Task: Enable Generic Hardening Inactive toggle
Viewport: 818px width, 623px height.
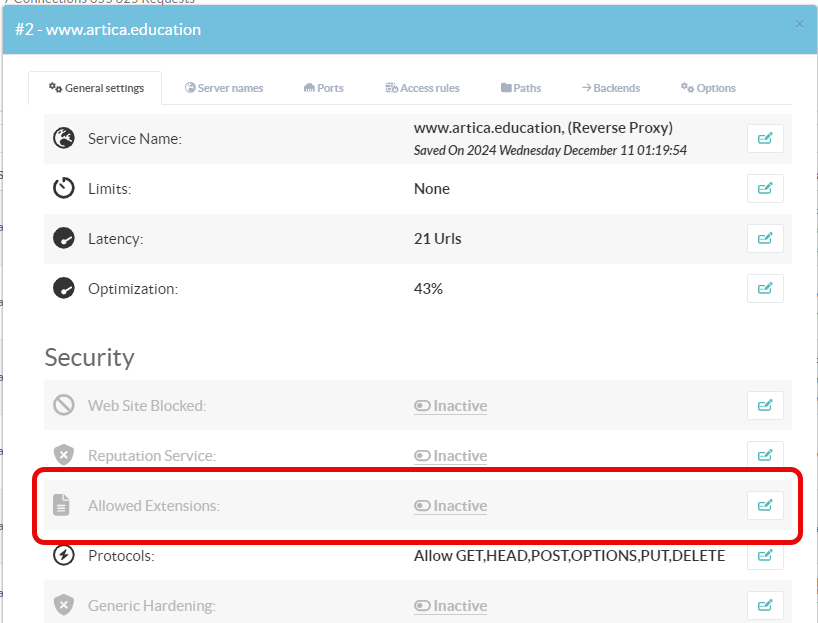Action: click(x=451, y=606)
